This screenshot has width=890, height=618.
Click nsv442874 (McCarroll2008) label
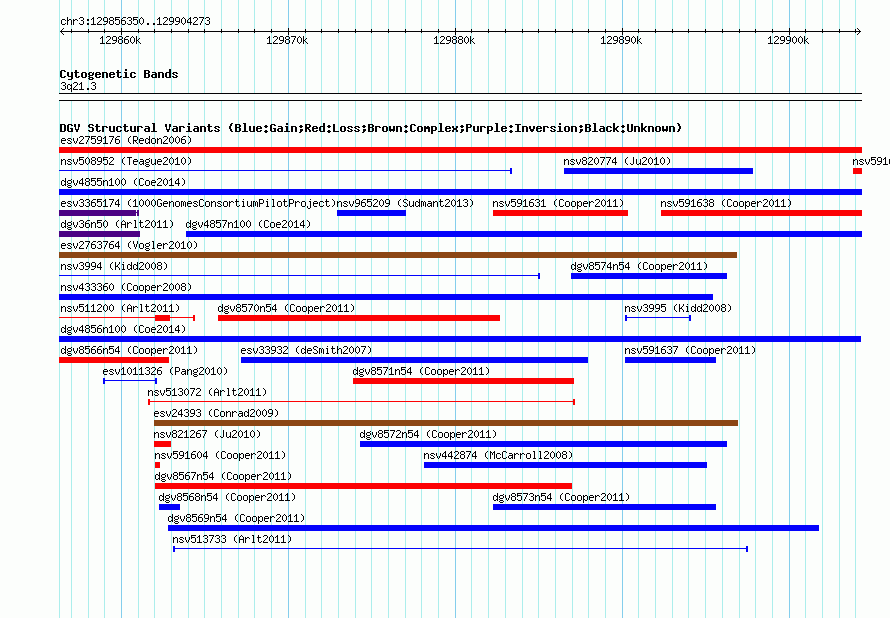pos(498,455)
